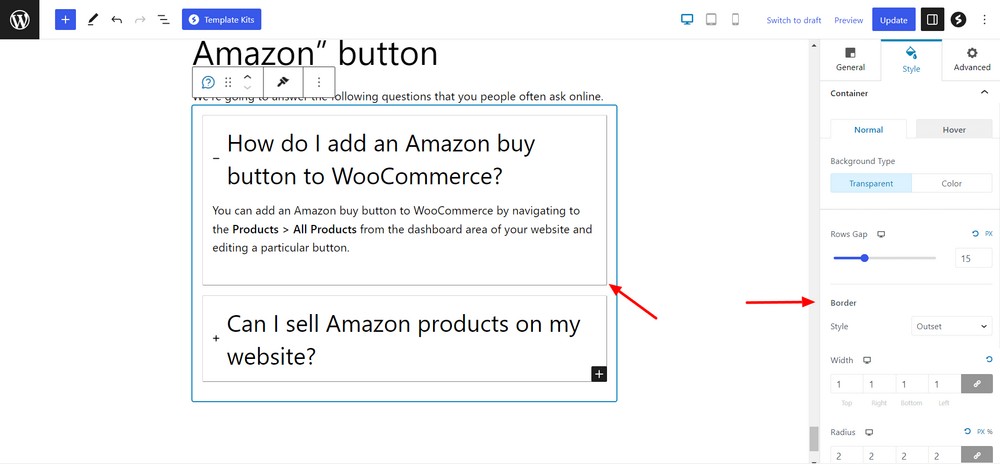Click the WordPress logo icon
Screen dimensions: 1000x464
click(19, 19)
